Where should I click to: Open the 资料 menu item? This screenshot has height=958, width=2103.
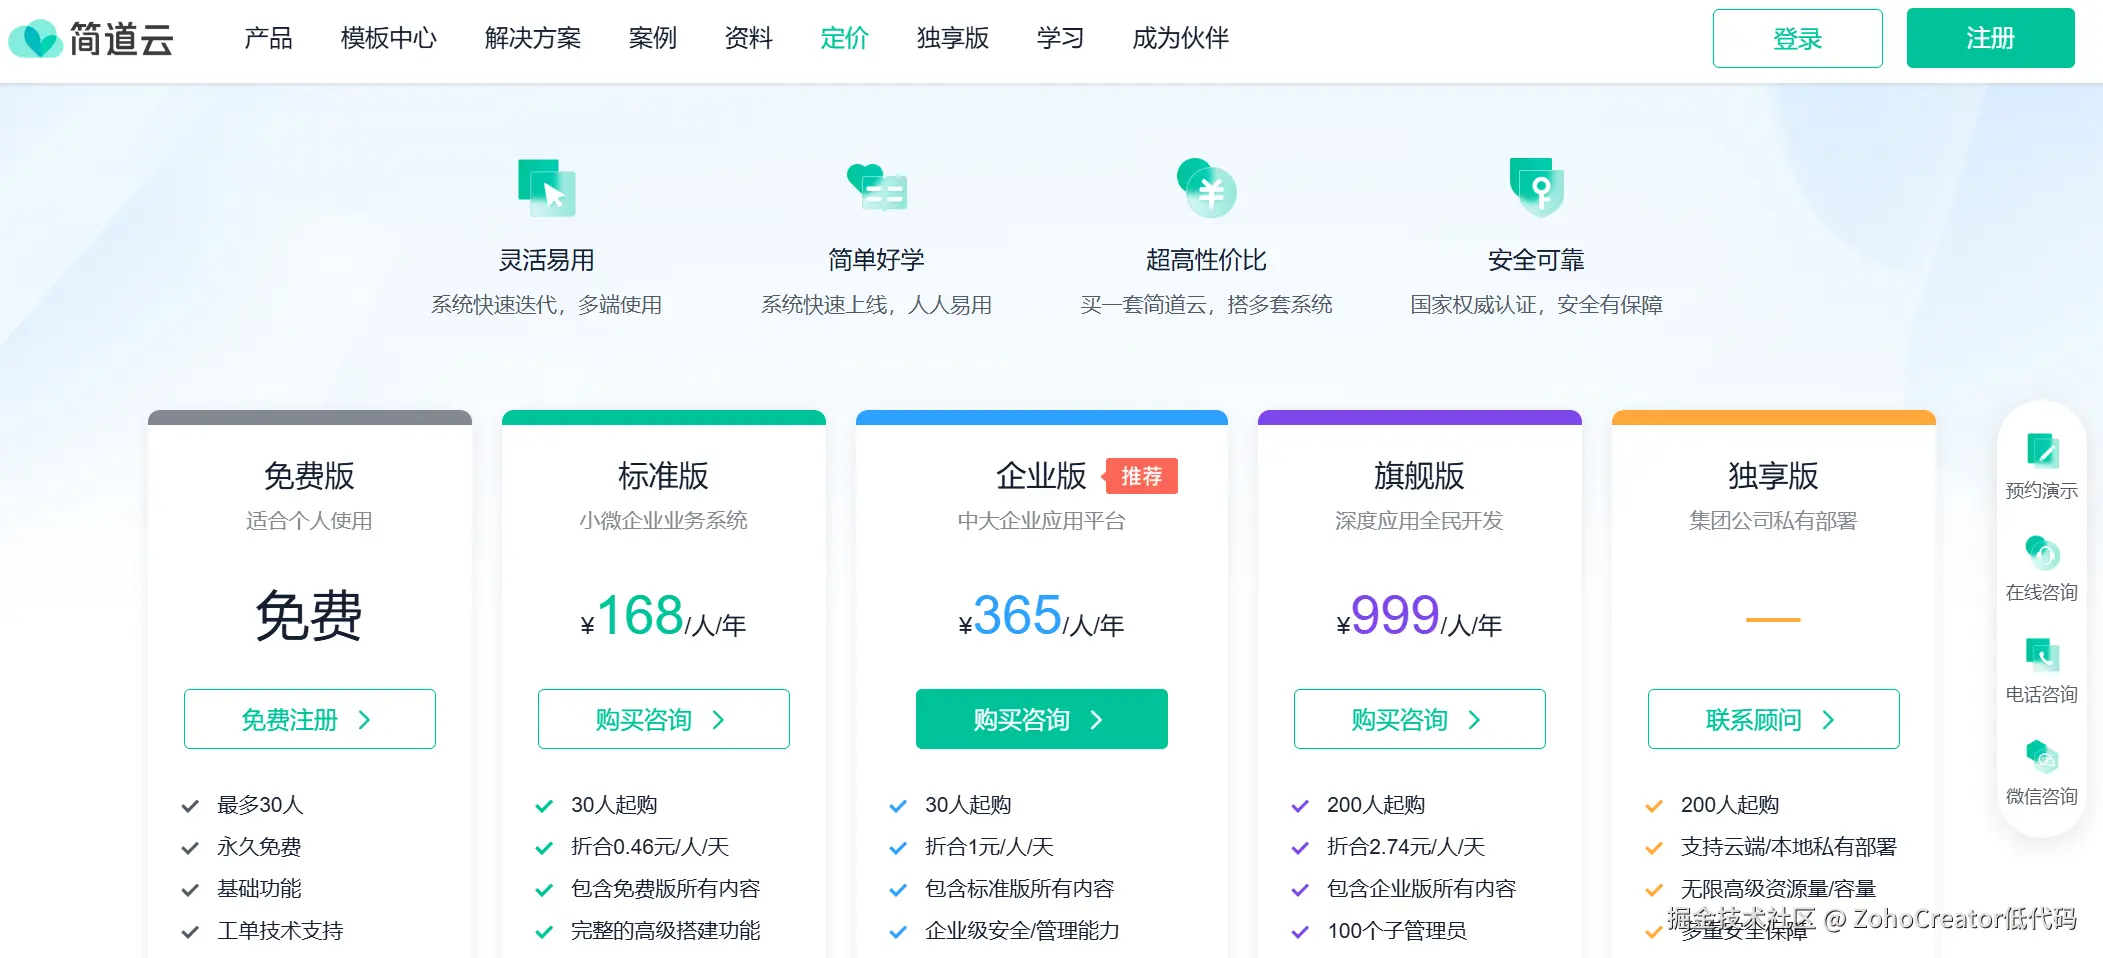pyautogui.click(x=748, y=38)
